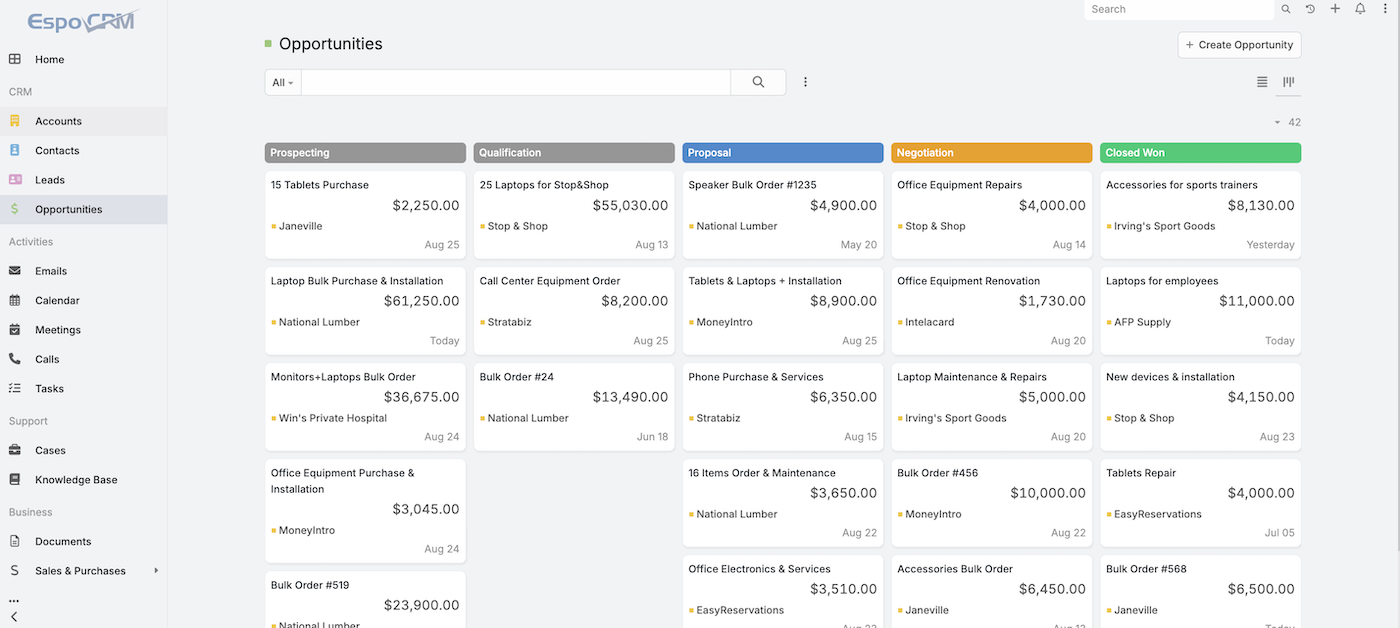
Task: Open the three-dot menu beside search filter
Action: (805, 82)
